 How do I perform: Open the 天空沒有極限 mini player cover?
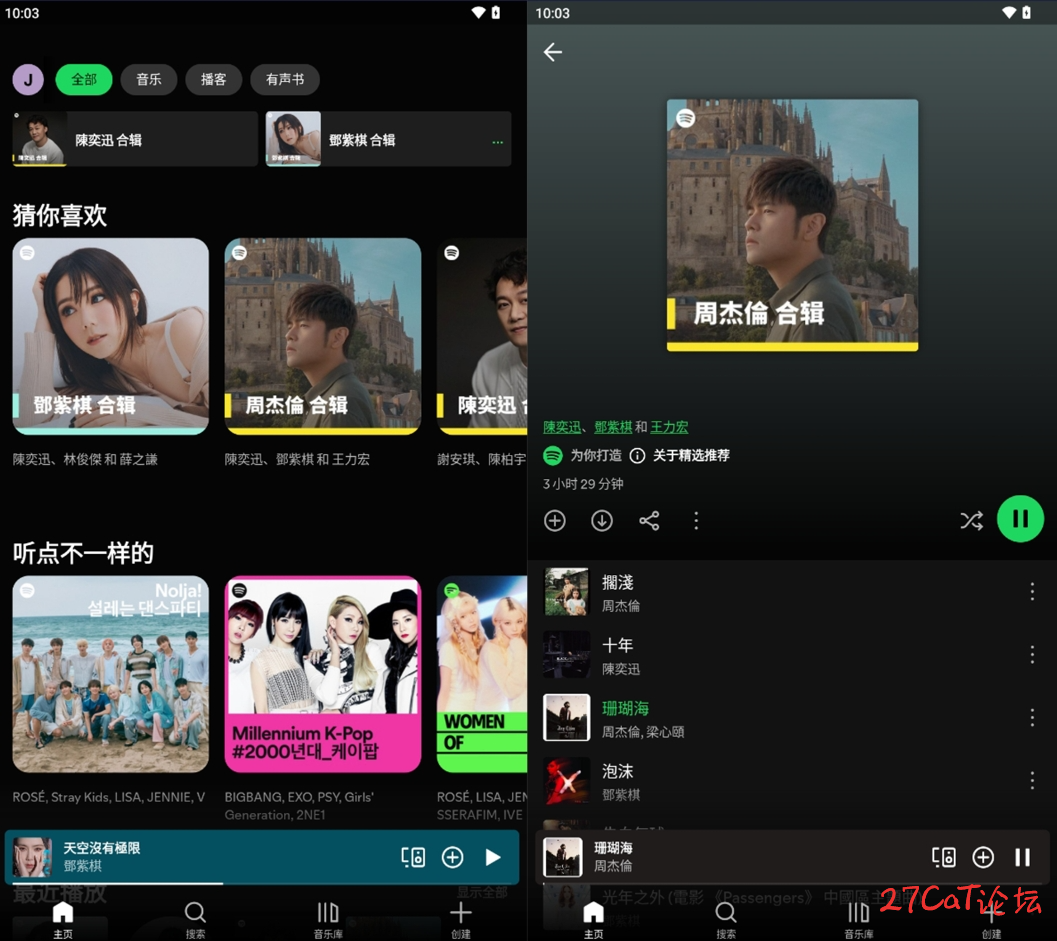coord(32,857)
